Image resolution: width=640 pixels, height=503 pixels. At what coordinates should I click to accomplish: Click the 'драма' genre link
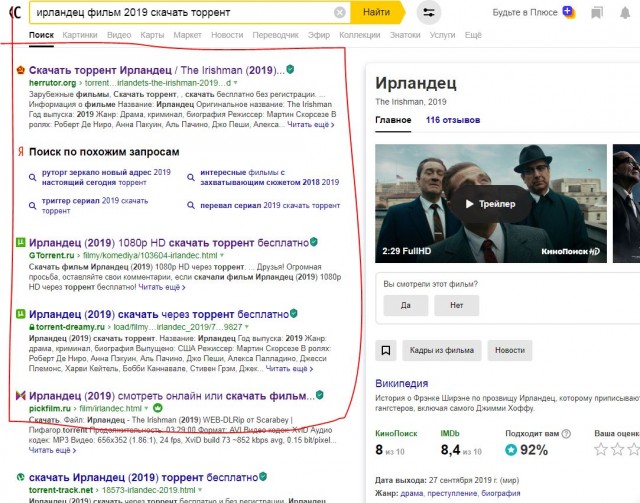tap(411, 493)
